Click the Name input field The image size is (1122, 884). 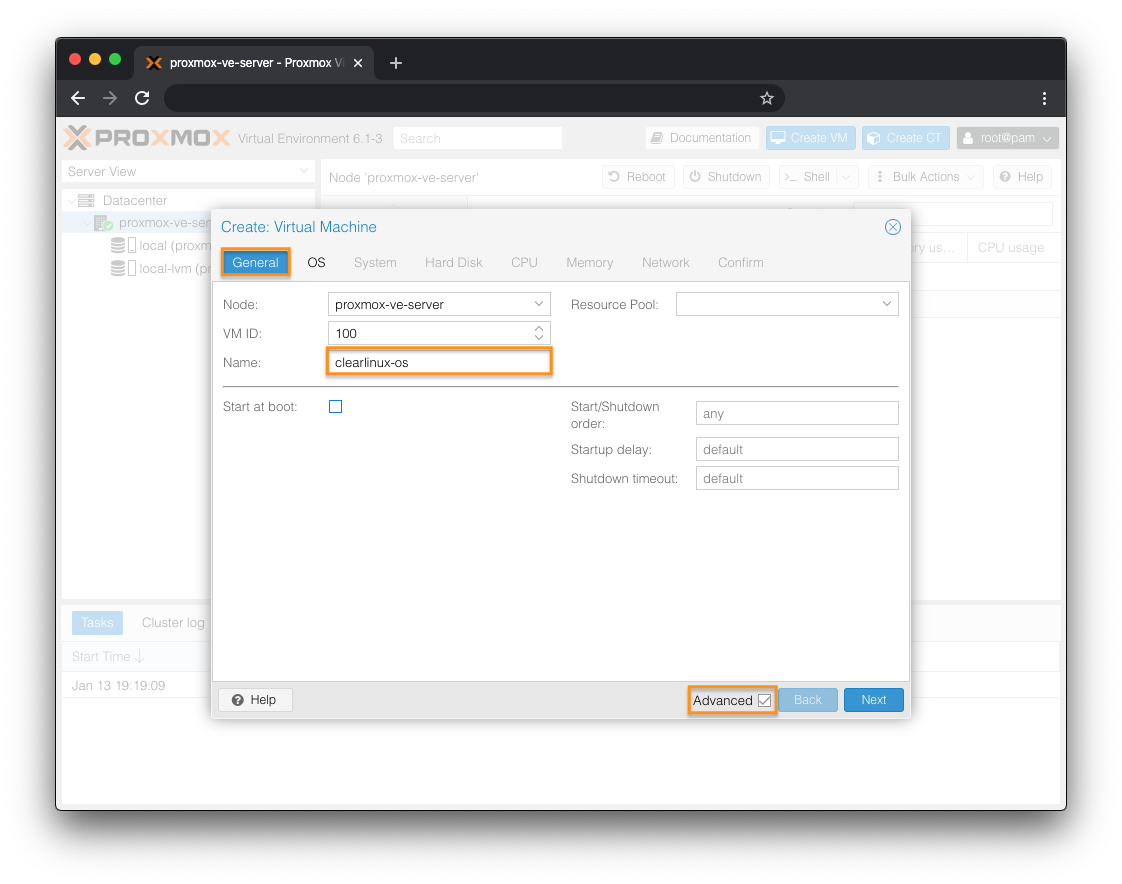pyautogui.click(x=439, y=362)
